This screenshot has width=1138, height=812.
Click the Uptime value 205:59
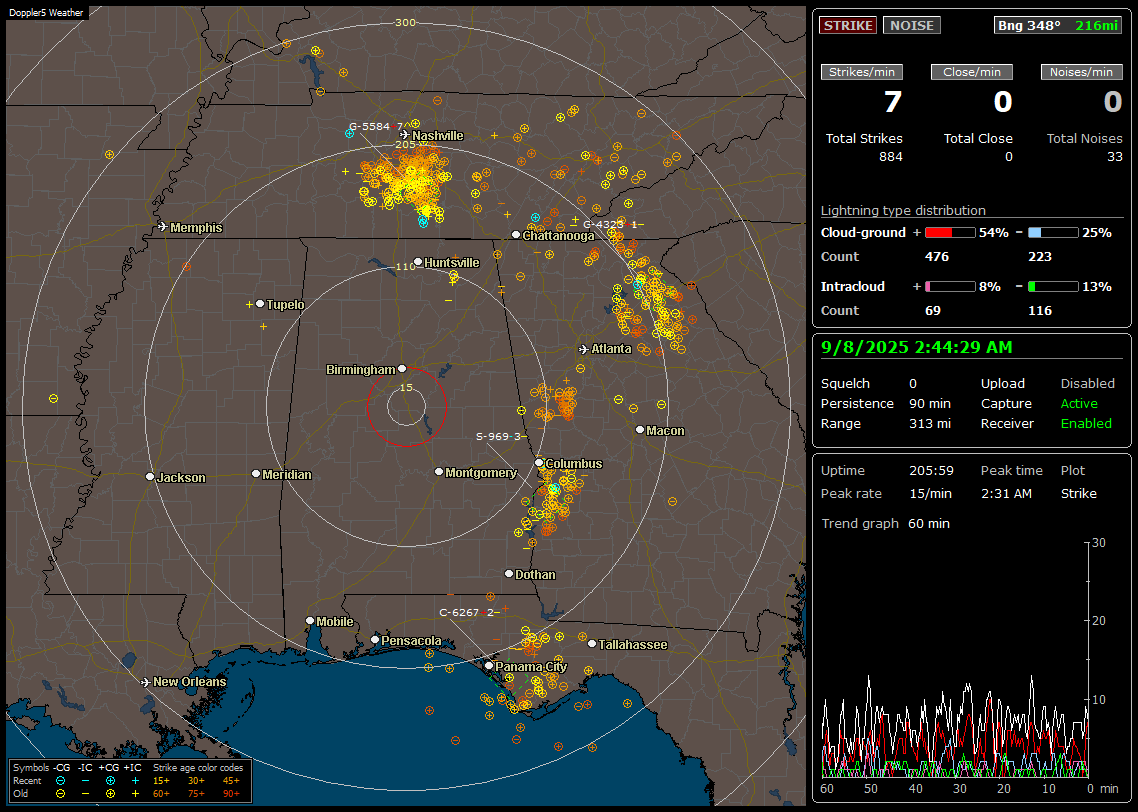[931, 471]
